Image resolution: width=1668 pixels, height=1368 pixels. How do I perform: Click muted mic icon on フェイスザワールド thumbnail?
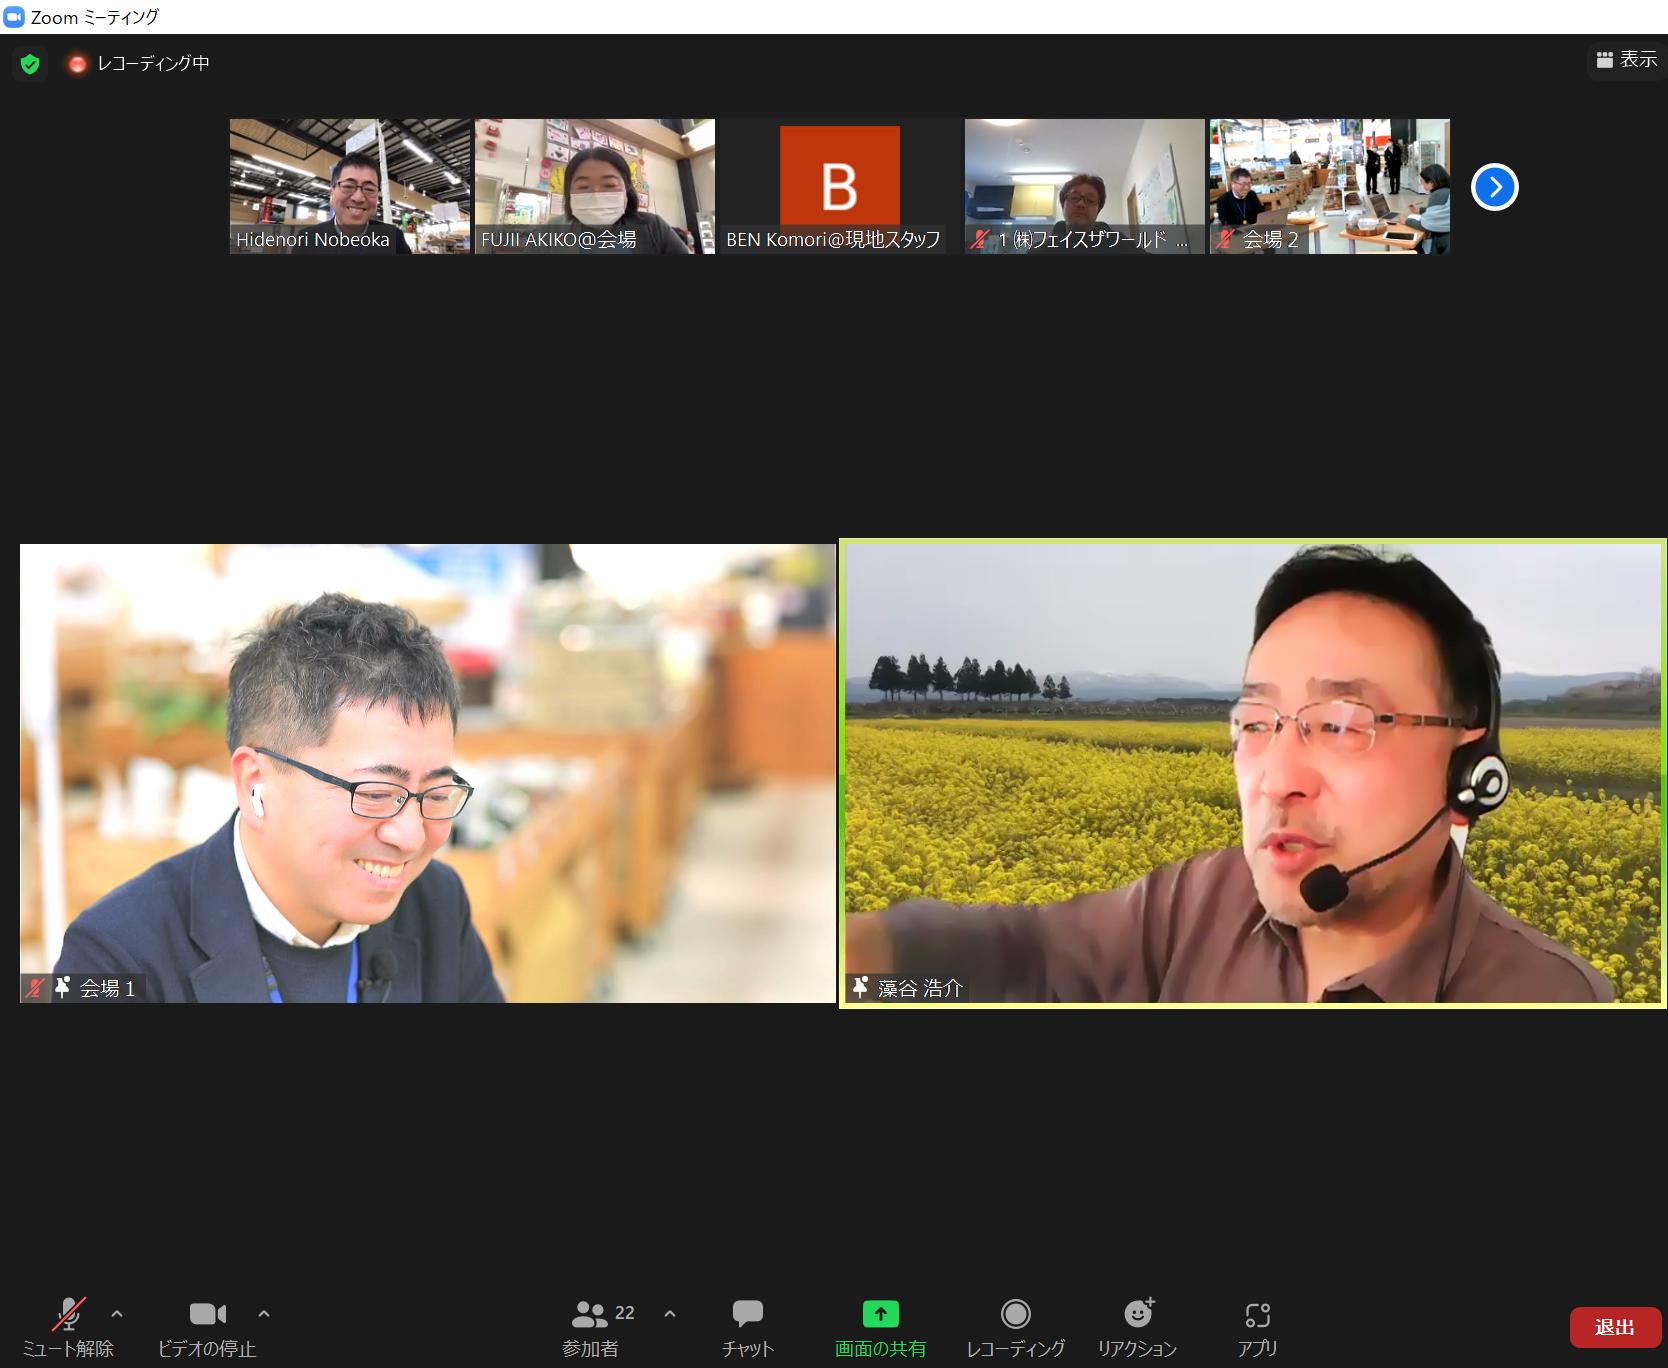(980, 239)
